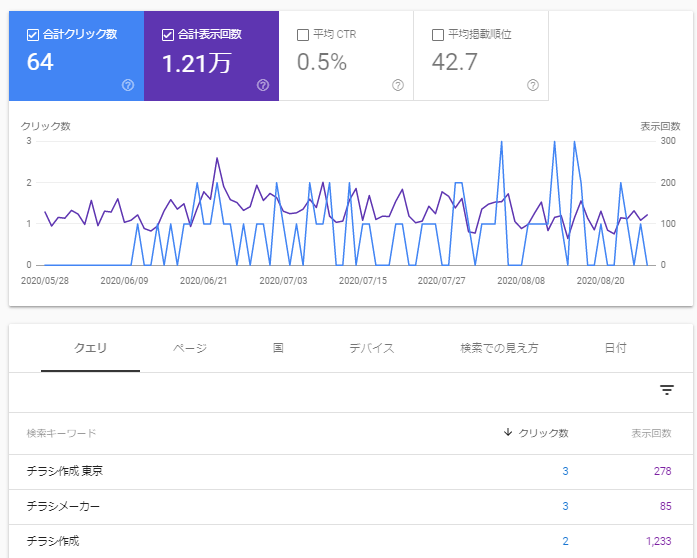Click the 85 impressions value
The width and height of the screenshot is (697, 558).
tap(665, 506)
